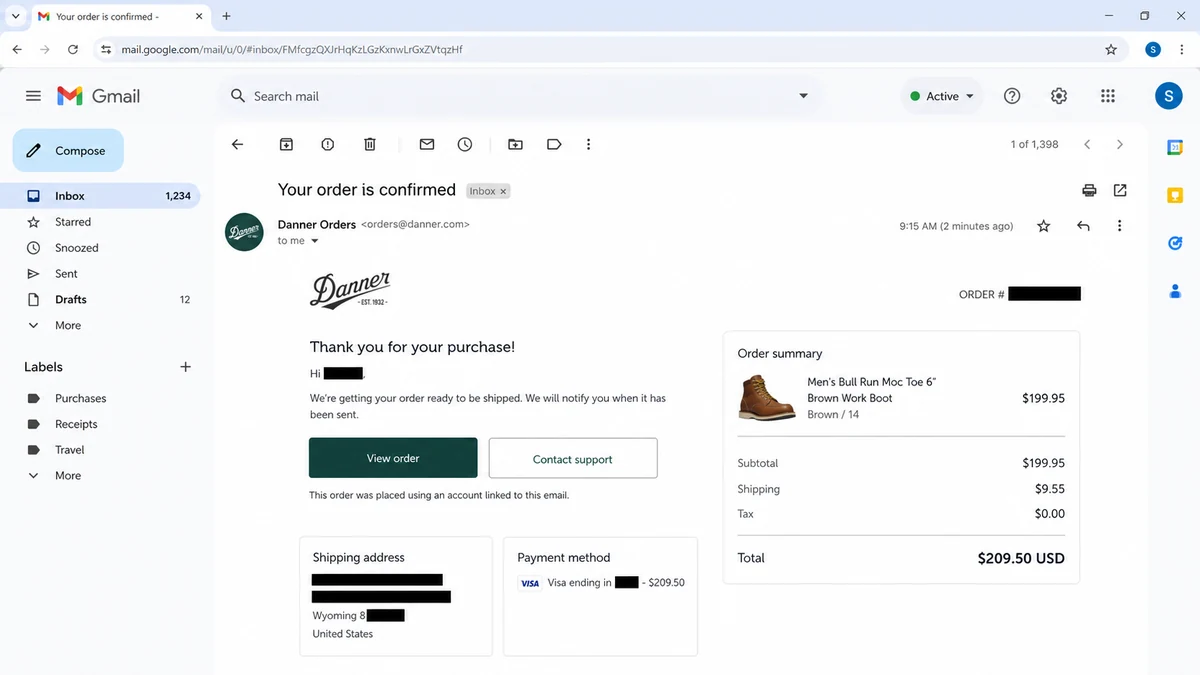The width and height of the screenshot is (1200, 675).
Task: Click the '1 of 1,398' message counter
Action: 1034,144
